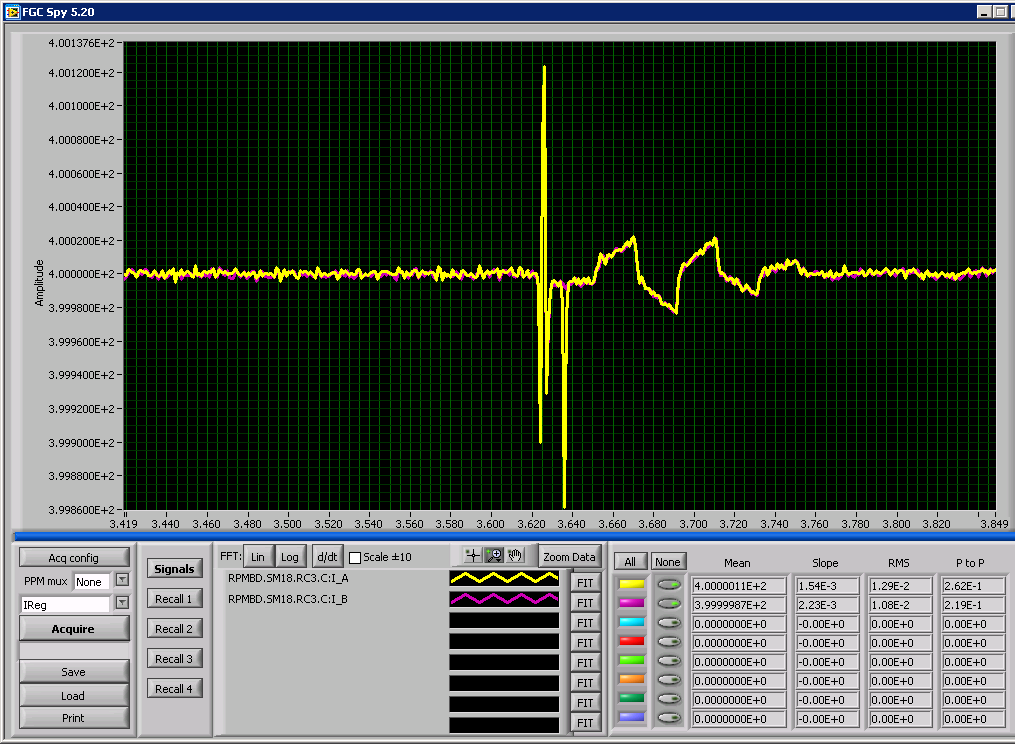Select None of the signals

point(668,561)
